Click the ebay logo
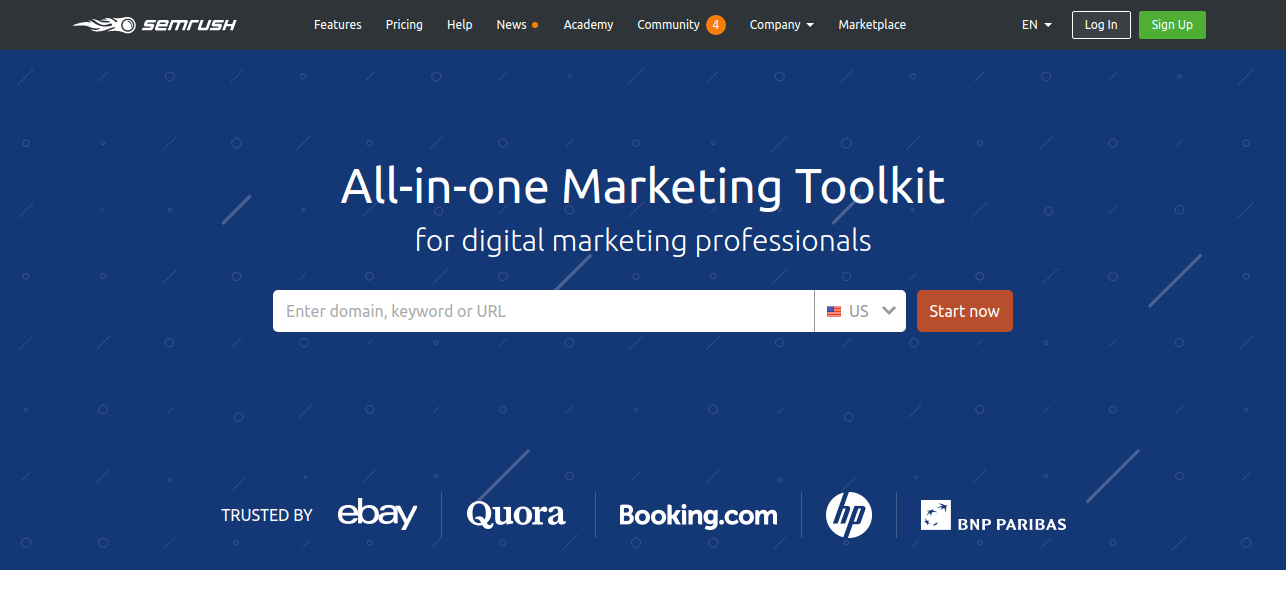1286x608 pixels. tap(377, 514)
